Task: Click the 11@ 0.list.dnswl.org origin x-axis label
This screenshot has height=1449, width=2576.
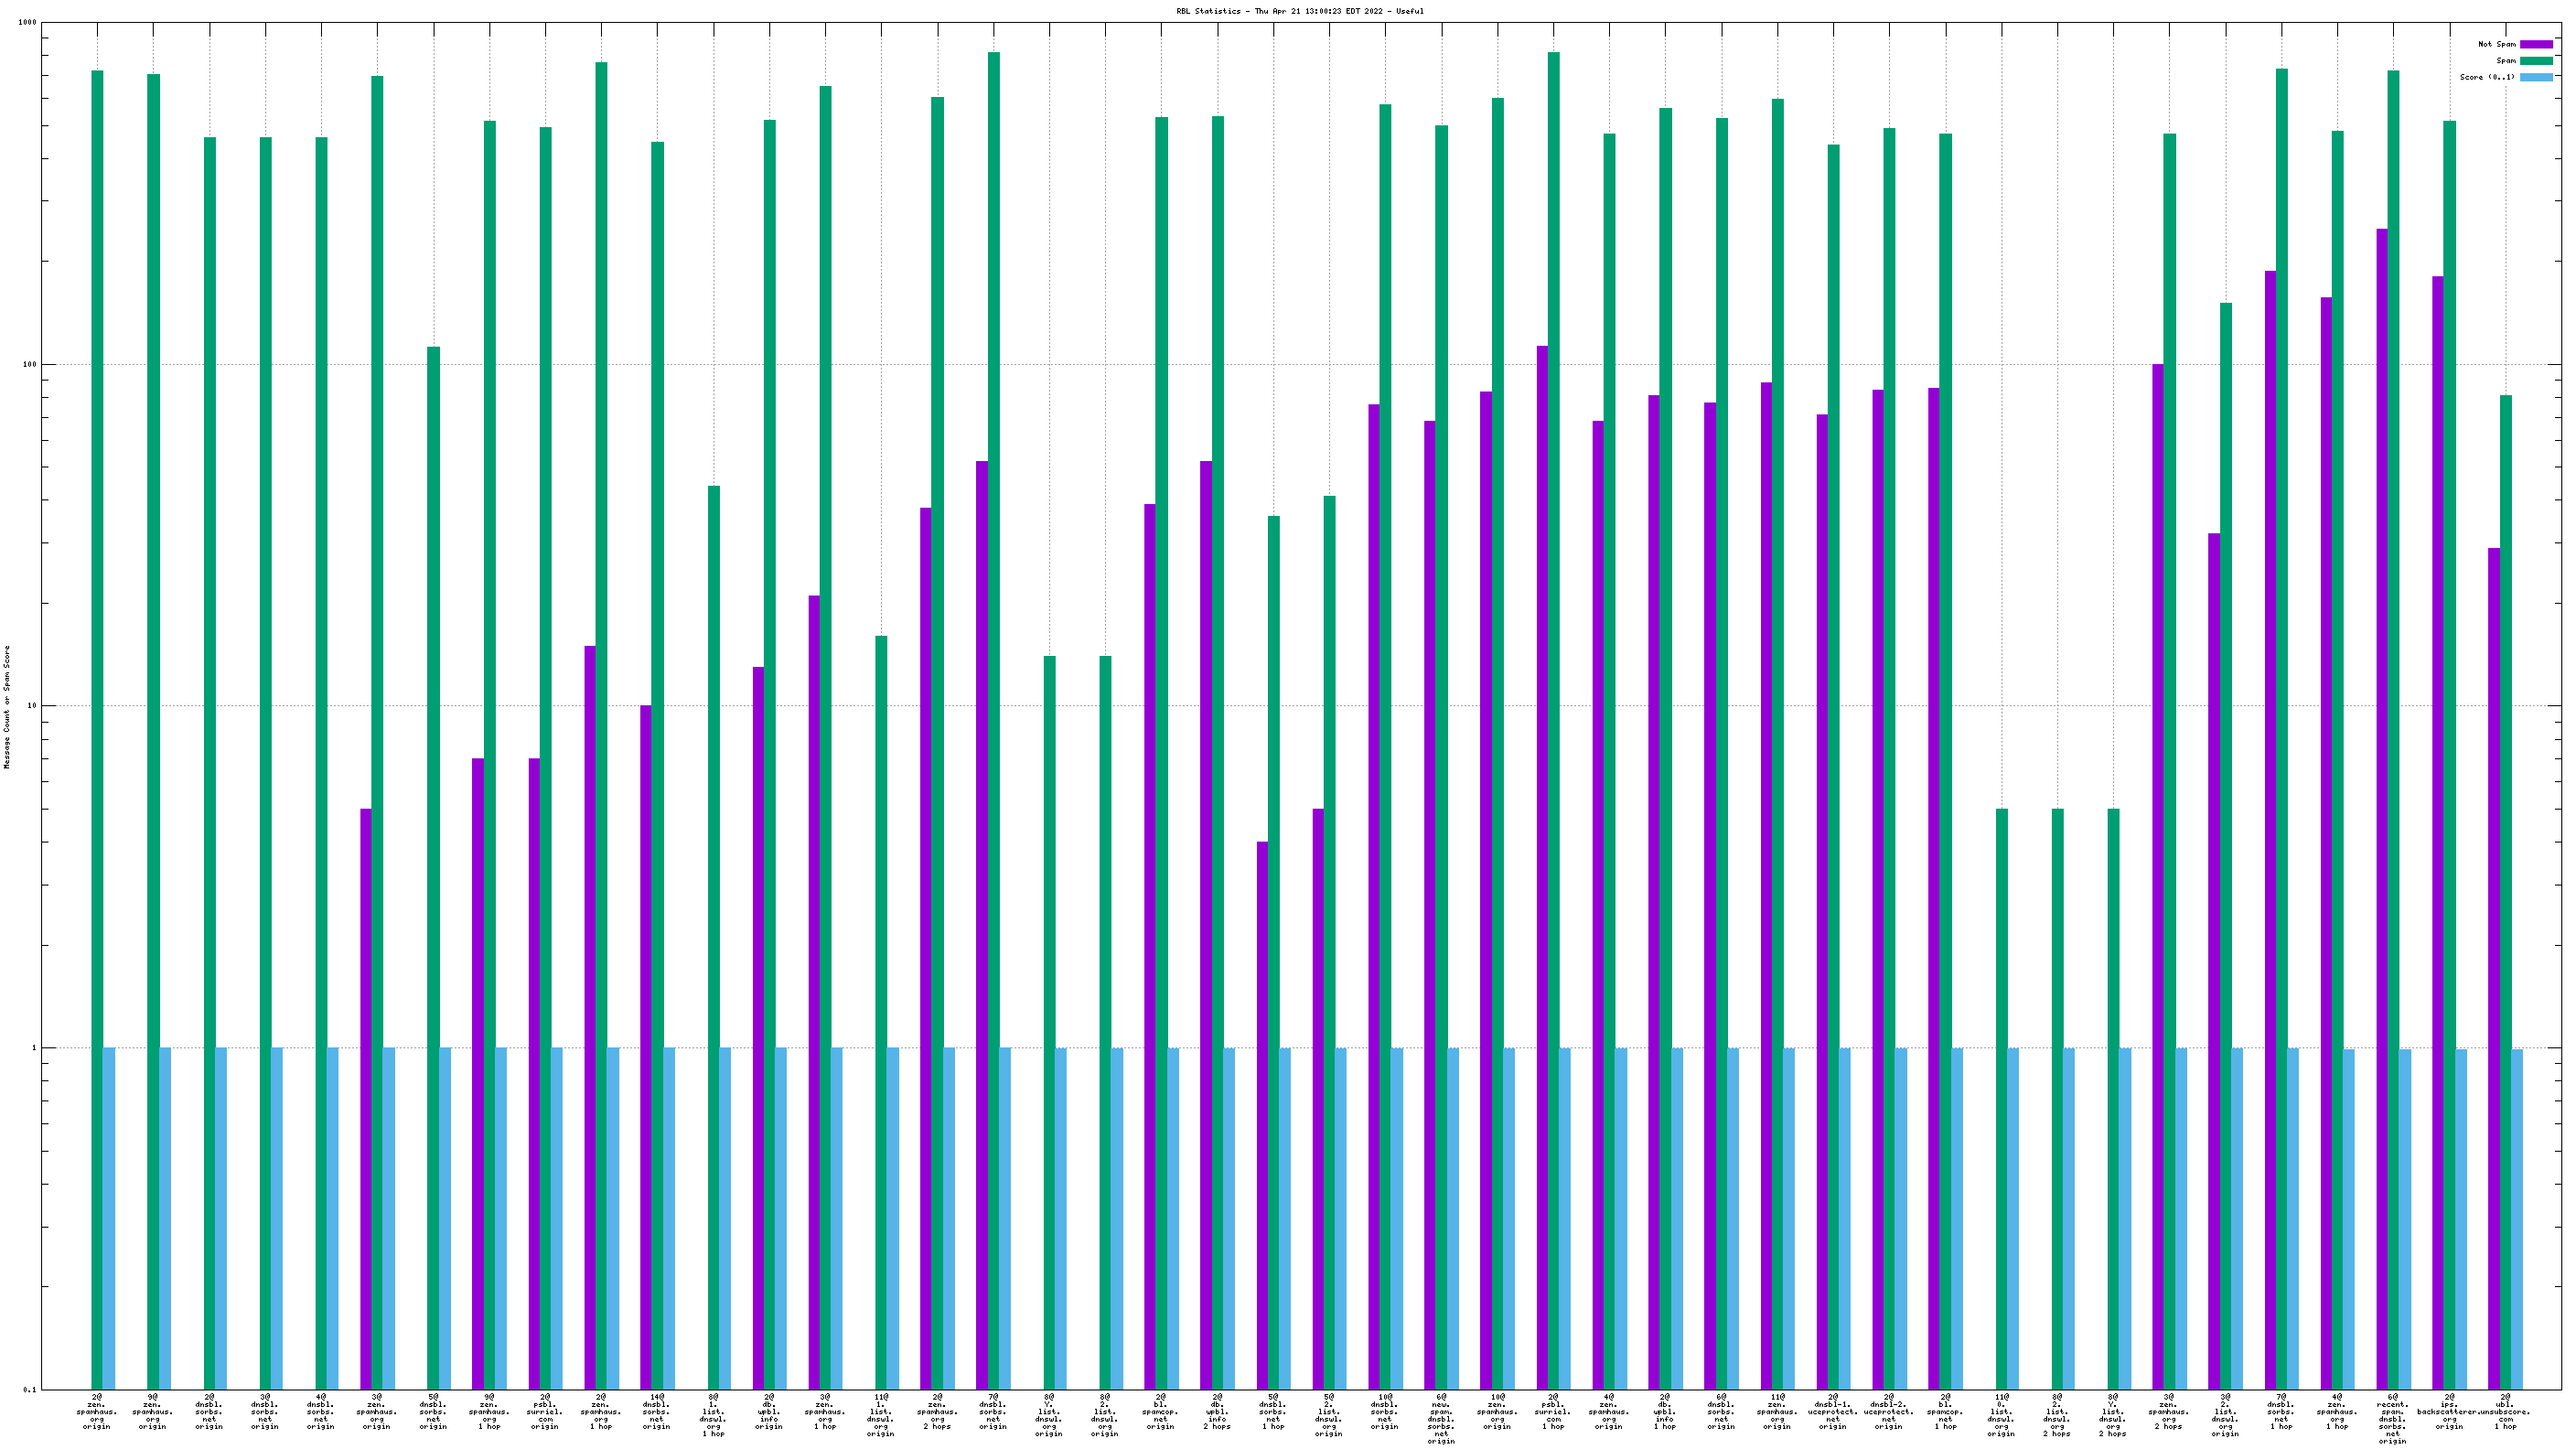Action: [x=2001, y=1414]
